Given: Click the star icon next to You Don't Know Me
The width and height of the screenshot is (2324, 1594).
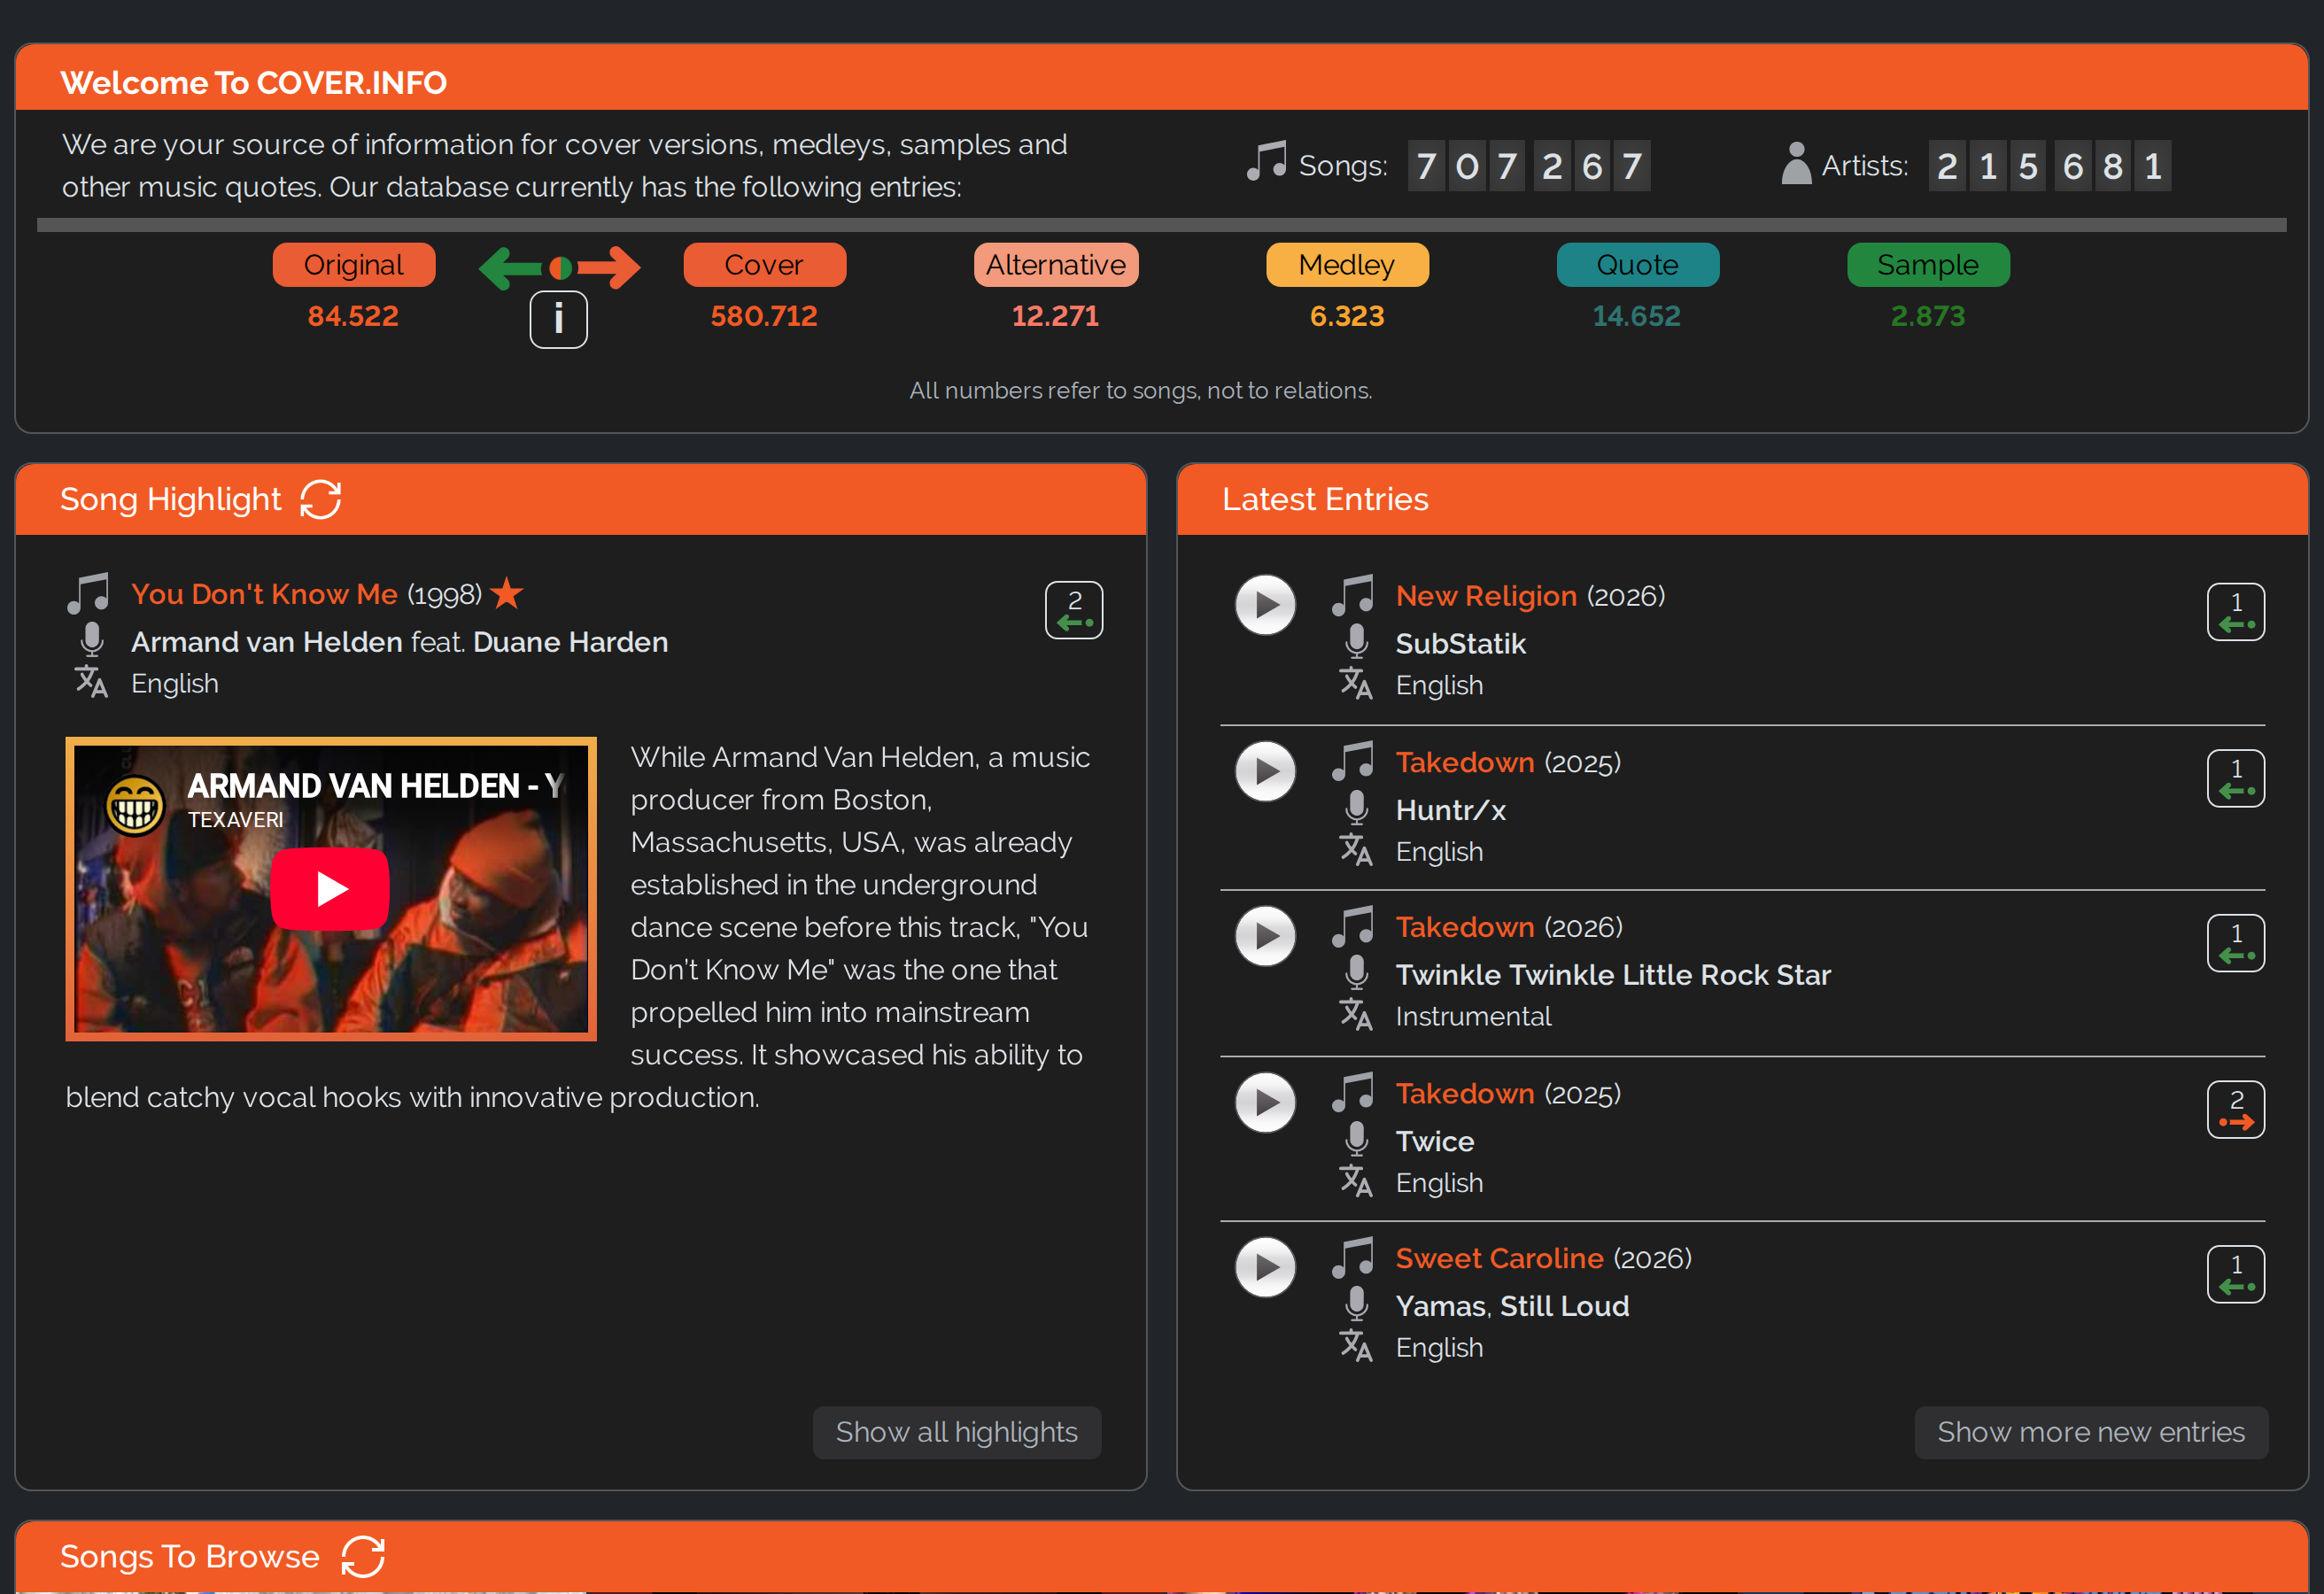Looking at the screenshot, I should (507, 593).
